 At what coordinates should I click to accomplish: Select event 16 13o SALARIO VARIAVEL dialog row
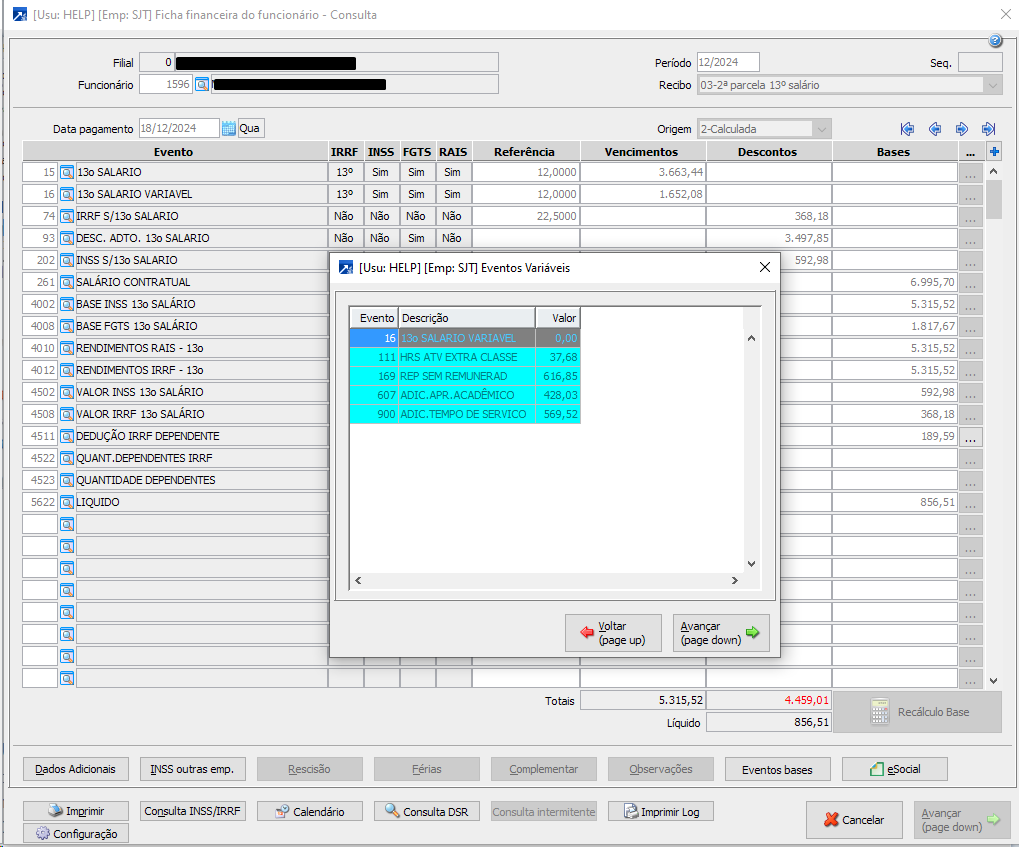(465, 338)
